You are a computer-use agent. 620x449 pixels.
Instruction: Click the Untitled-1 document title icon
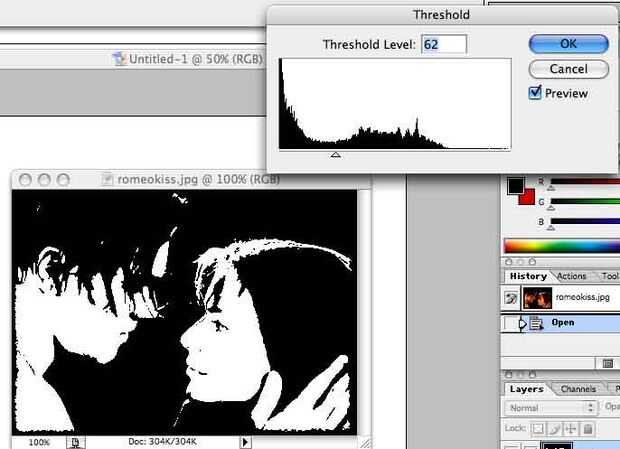click(119, 59)
